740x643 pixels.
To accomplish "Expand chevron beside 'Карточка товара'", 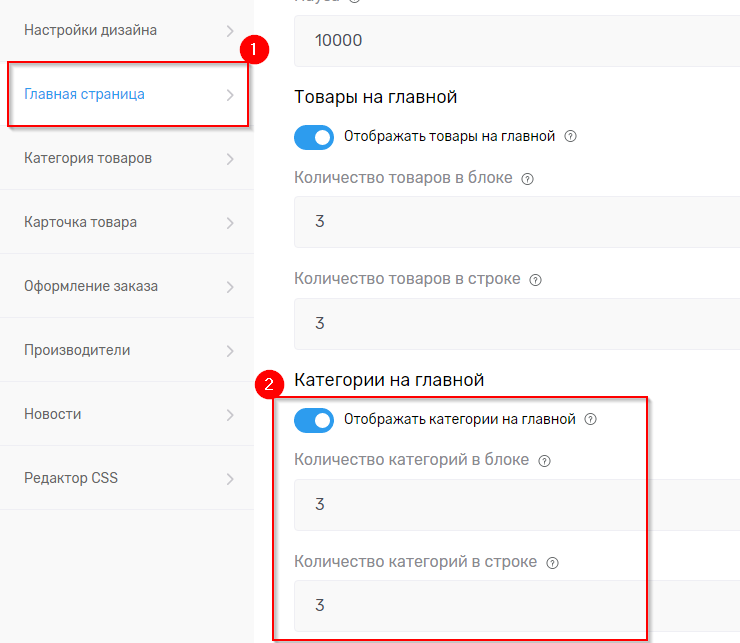I will [230, 223].
